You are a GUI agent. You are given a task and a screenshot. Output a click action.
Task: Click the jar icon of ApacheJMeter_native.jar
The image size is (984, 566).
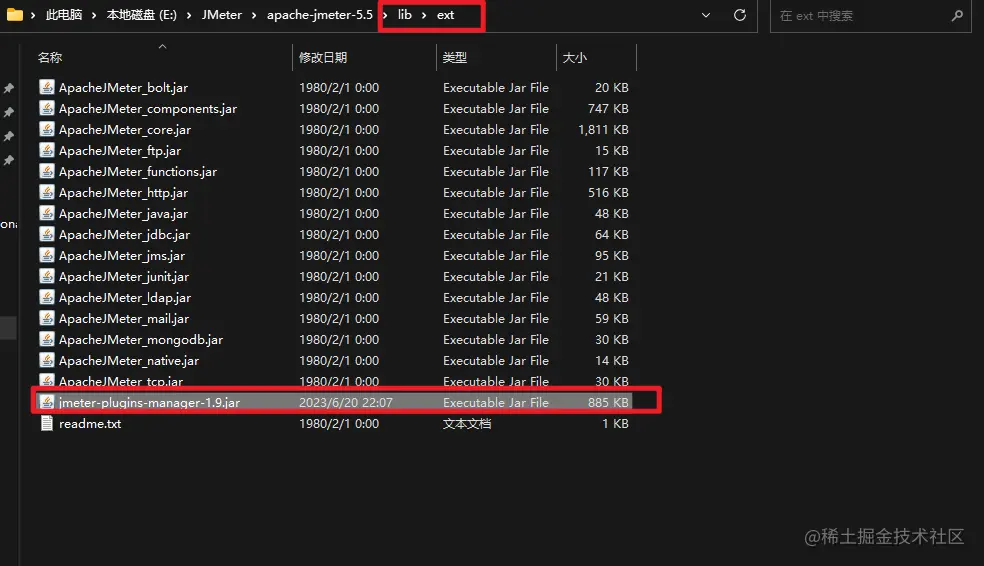tap(47, 360)
